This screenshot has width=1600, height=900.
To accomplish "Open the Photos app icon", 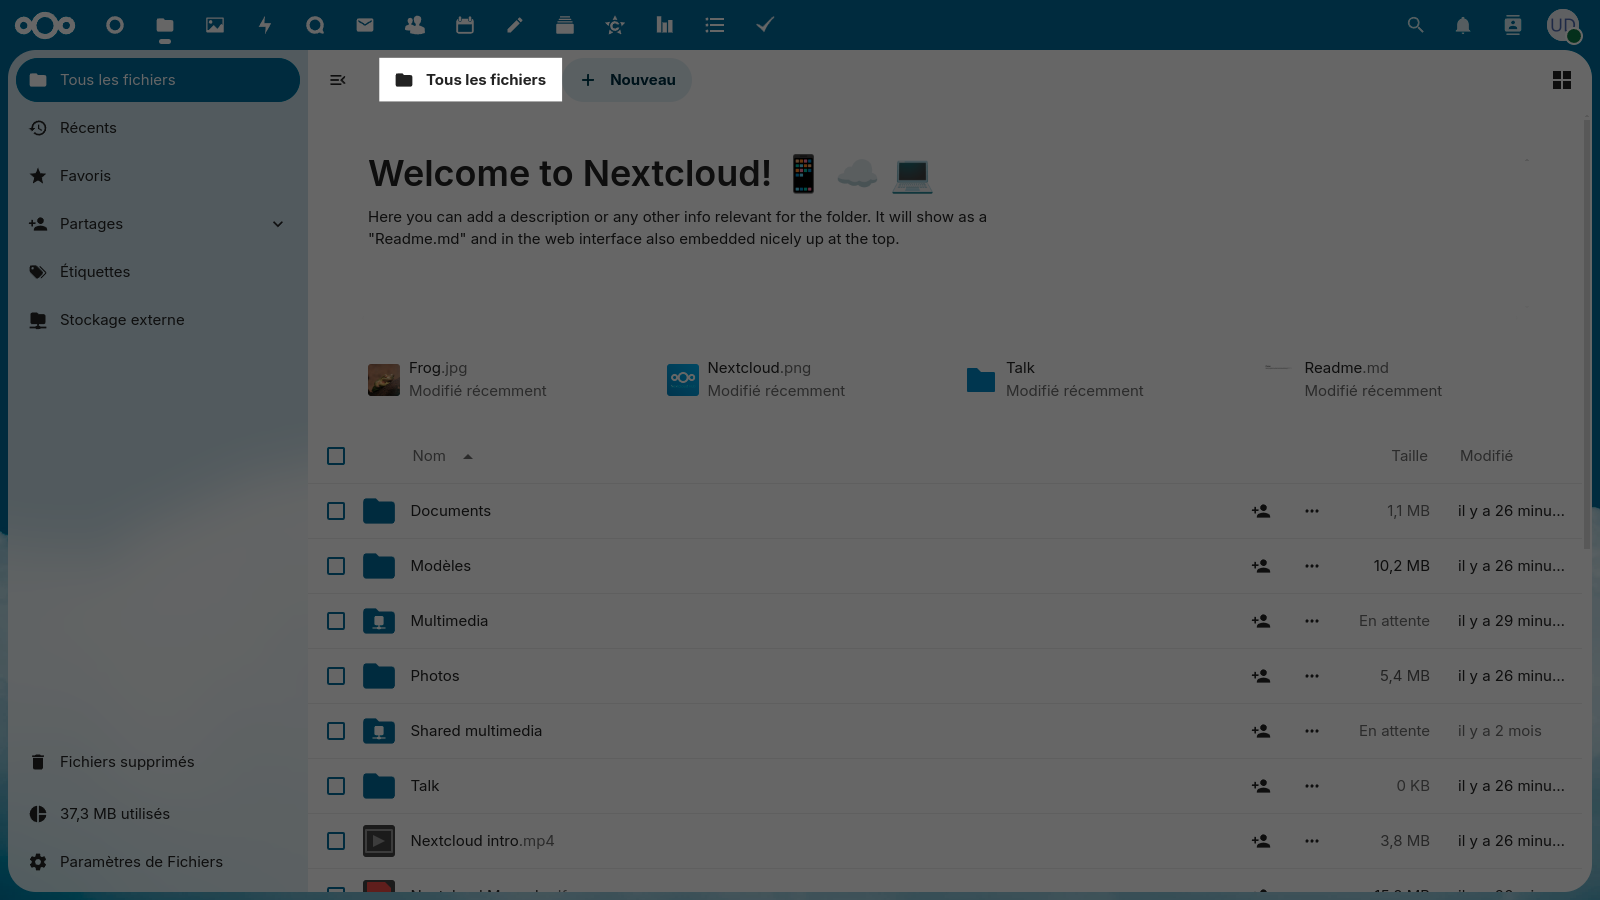I will pyautogui.click(x=215, y=25).
